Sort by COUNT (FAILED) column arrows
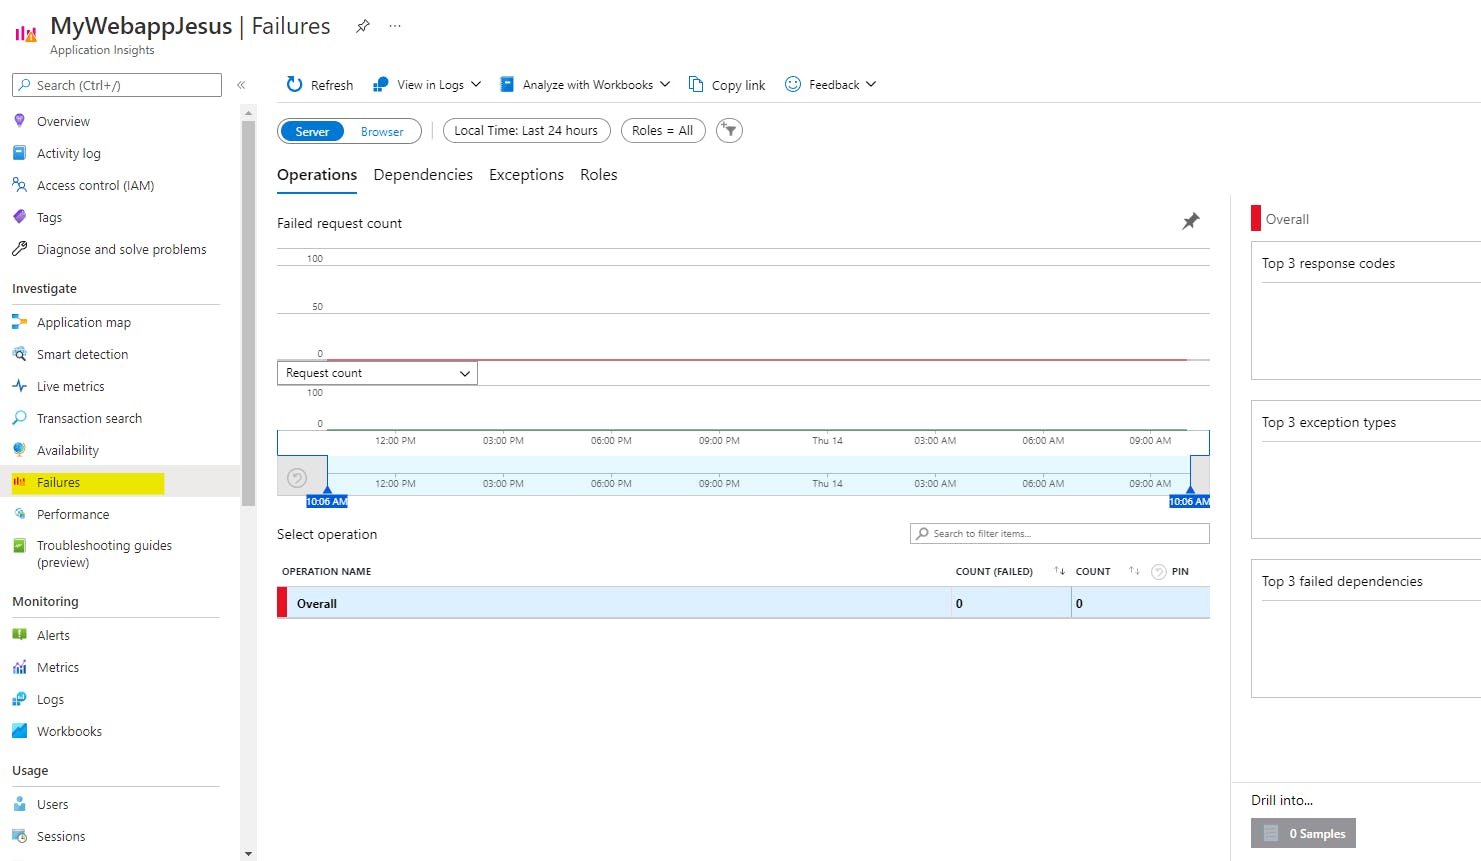 (x=1059, y=571)
